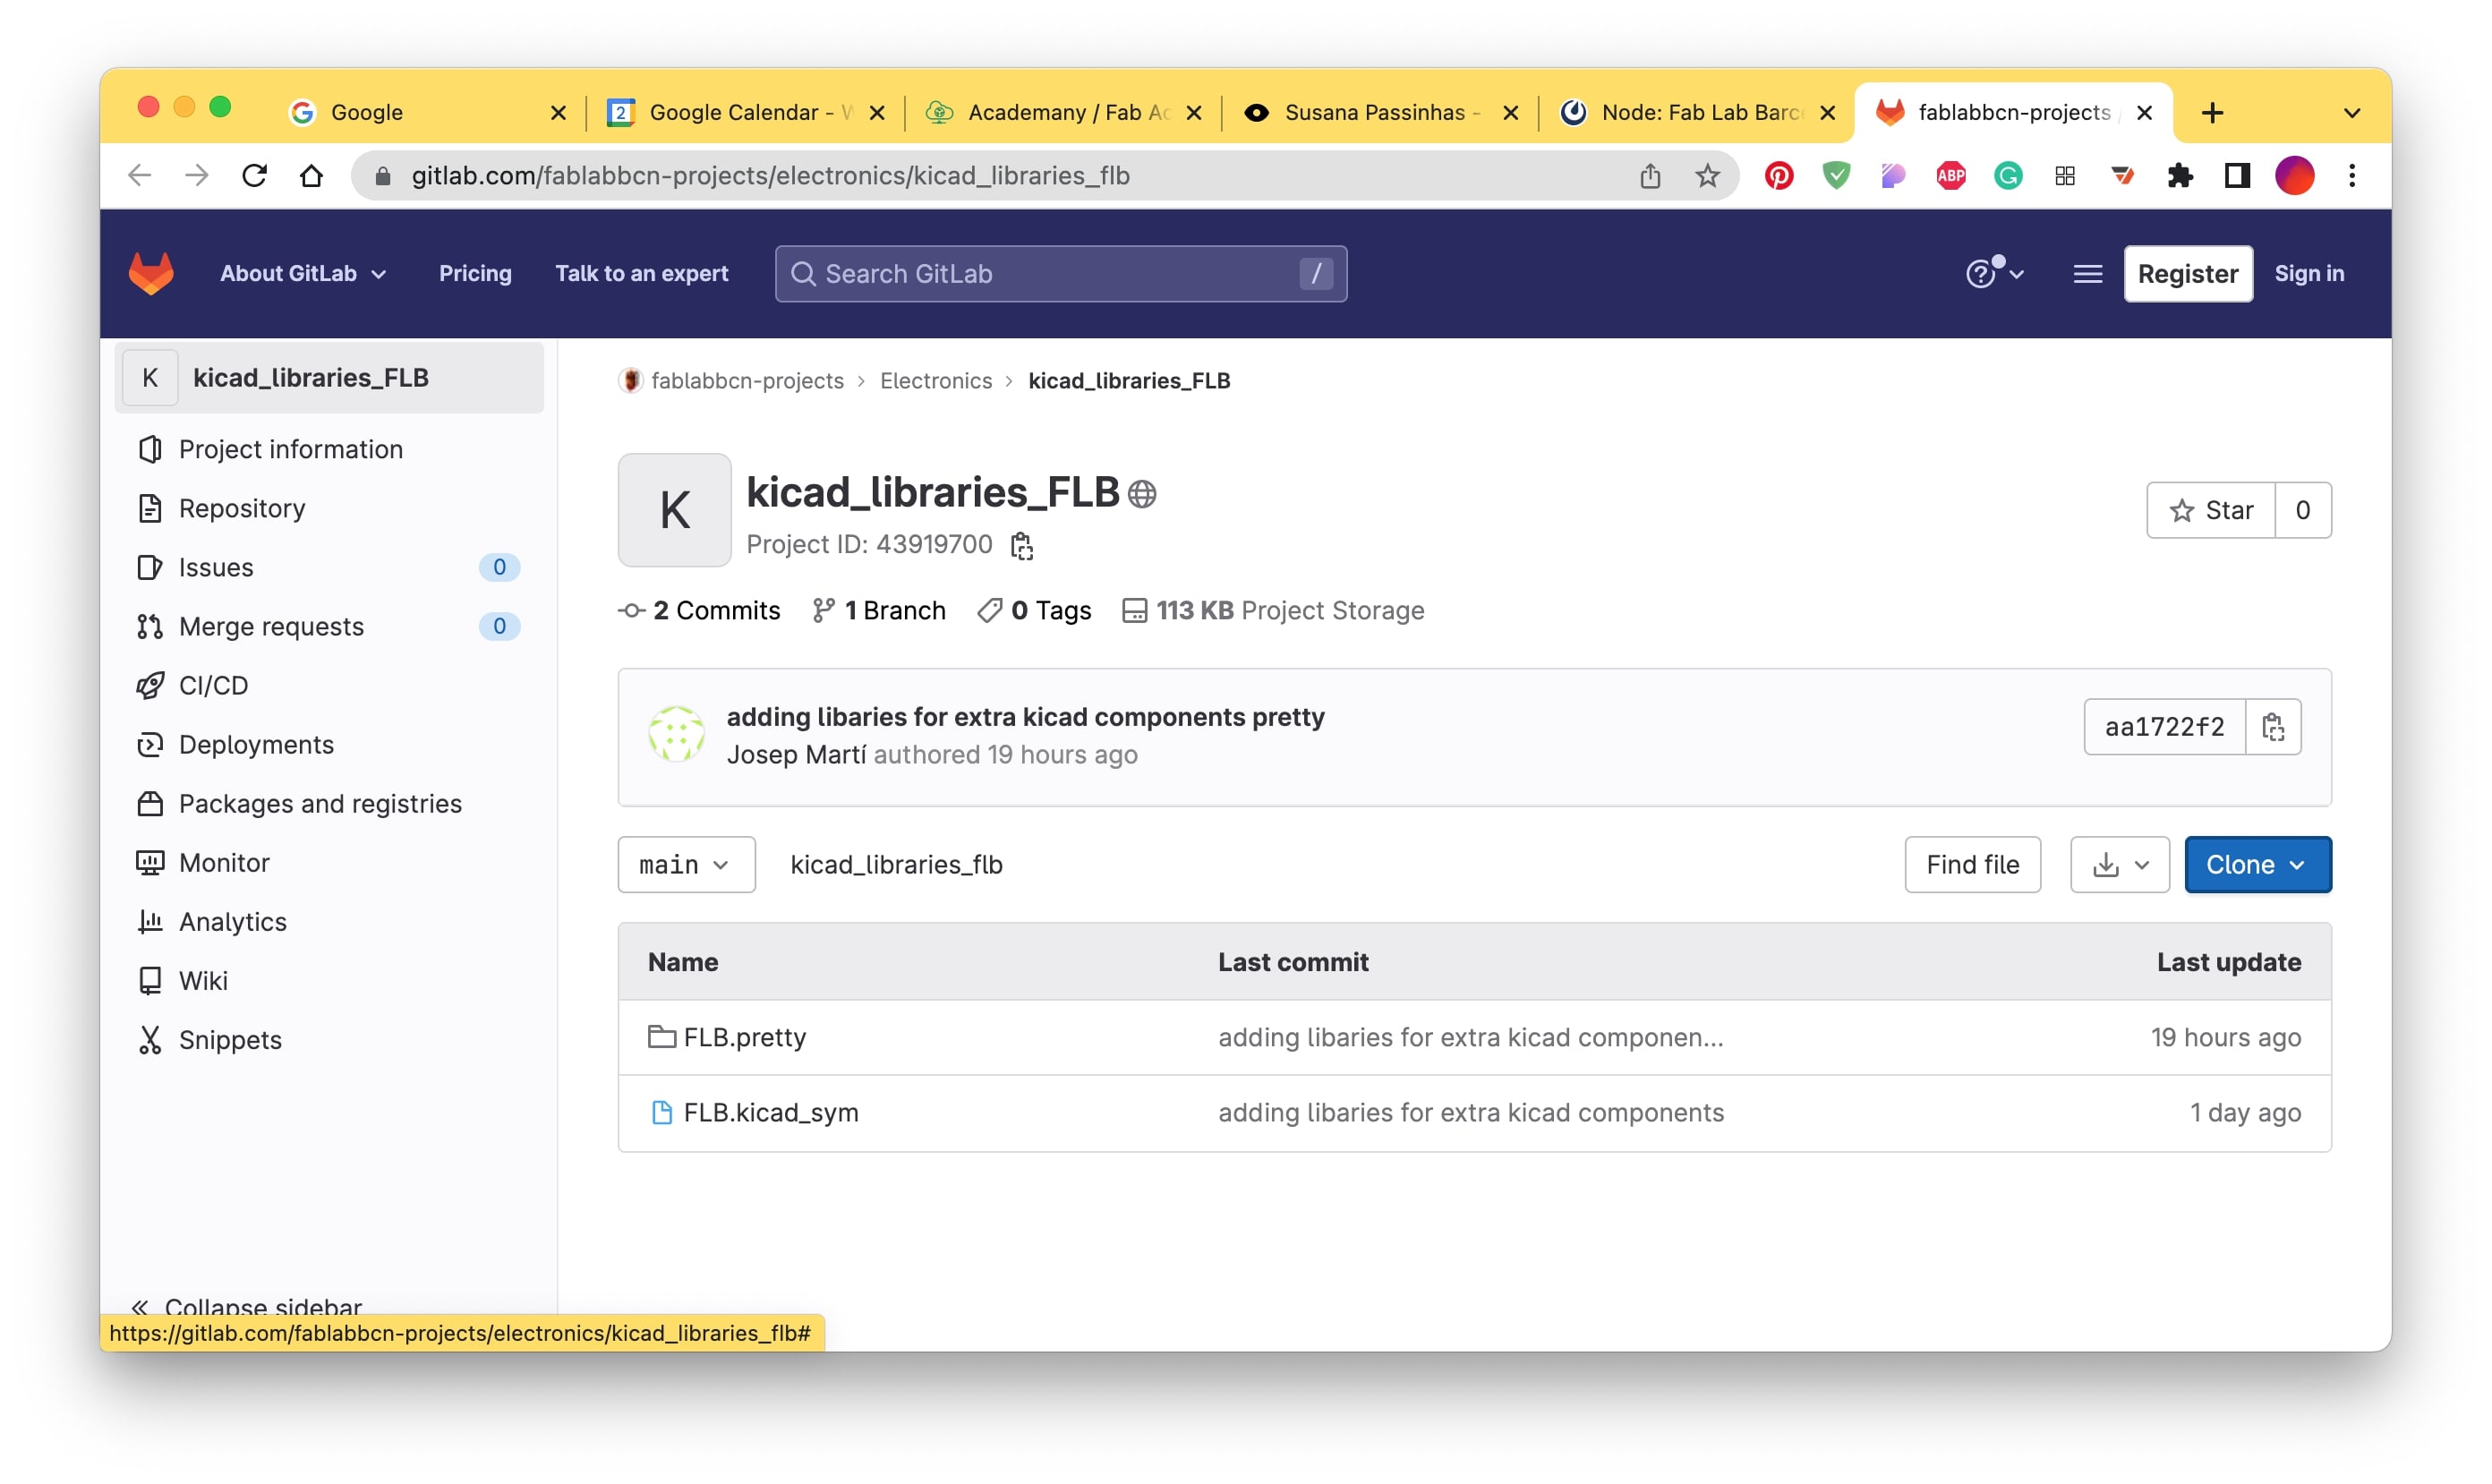View 1 Branch link
This screenshot has height=1484, width=2492.
[878, 611]
